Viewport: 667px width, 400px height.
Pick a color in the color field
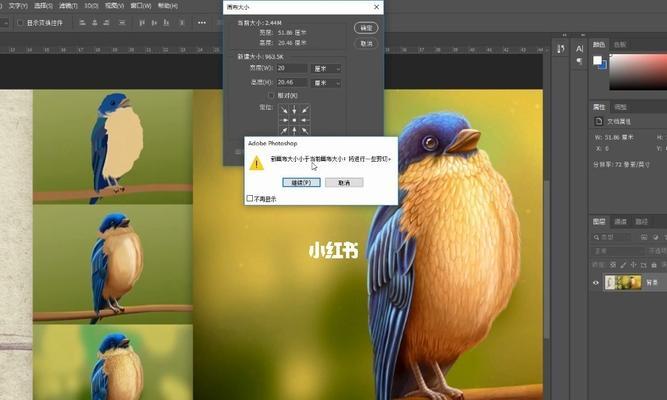pyautogui.click(x=638, y=71)
